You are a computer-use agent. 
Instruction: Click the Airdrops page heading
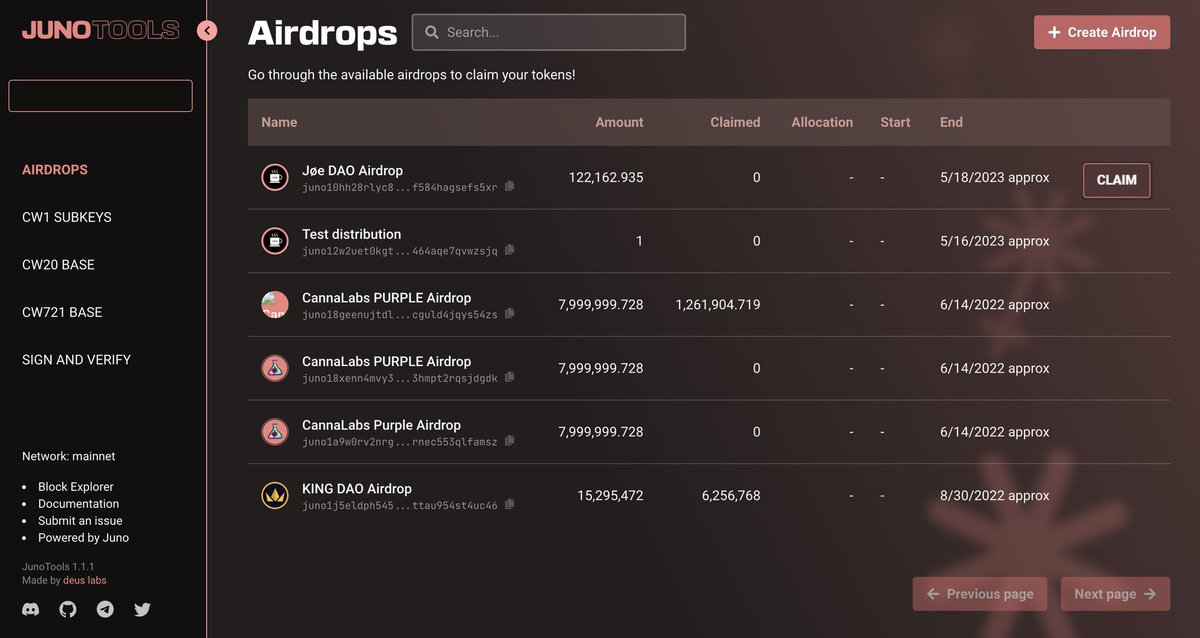(x=322, y=32)
